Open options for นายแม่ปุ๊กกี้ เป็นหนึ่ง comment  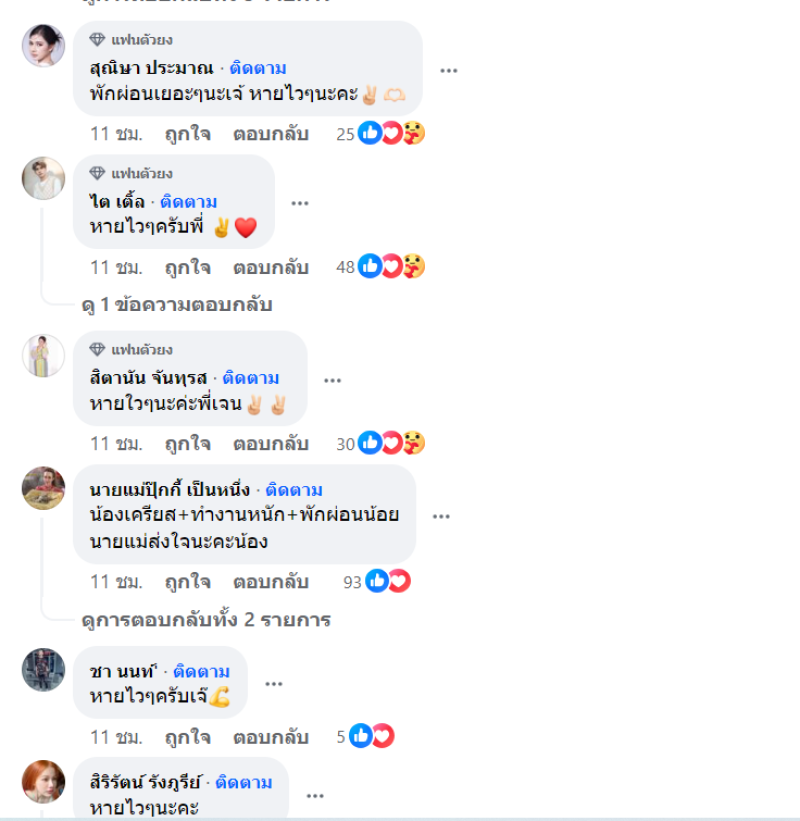click(441, 516)
